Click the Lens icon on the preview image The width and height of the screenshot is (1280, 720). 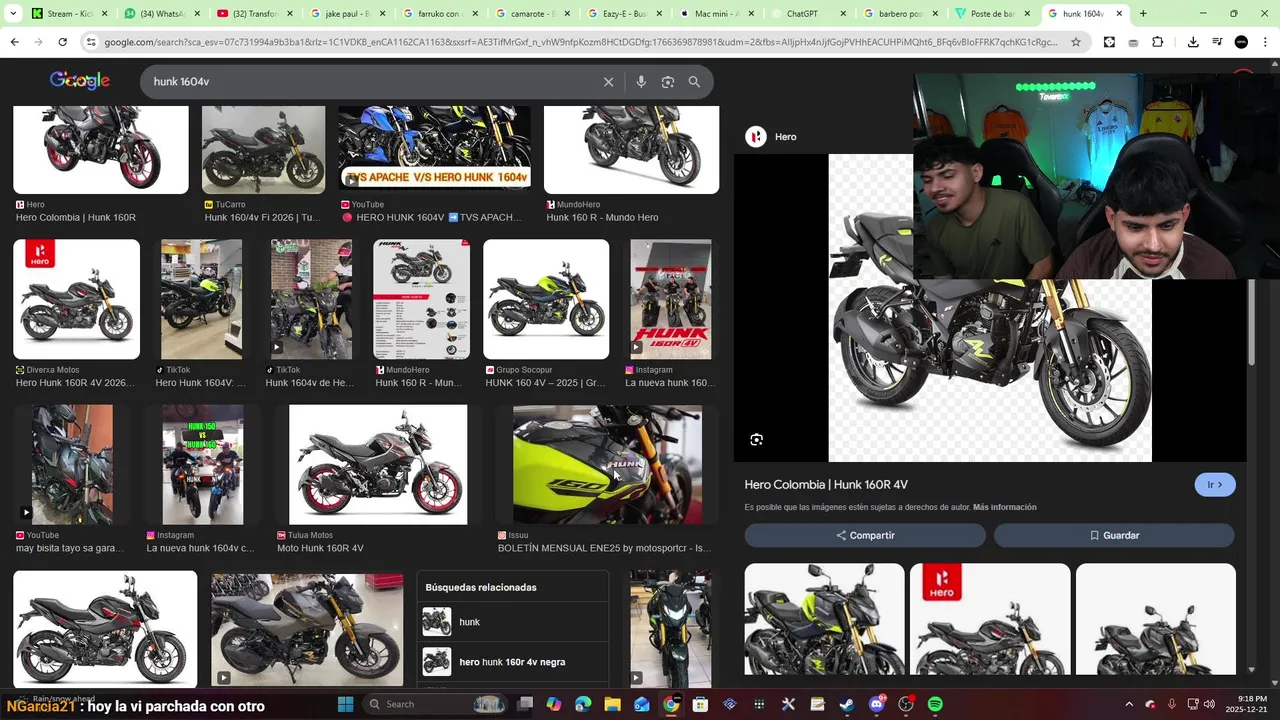(x=757, y=440)
